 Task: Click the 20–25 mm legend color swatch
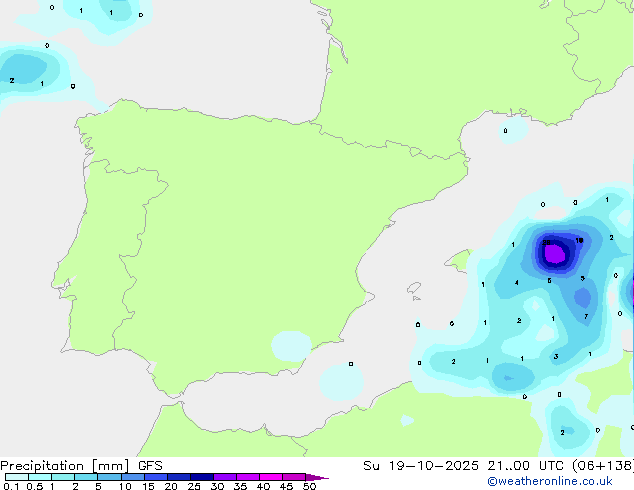click(x=179, y=477)
